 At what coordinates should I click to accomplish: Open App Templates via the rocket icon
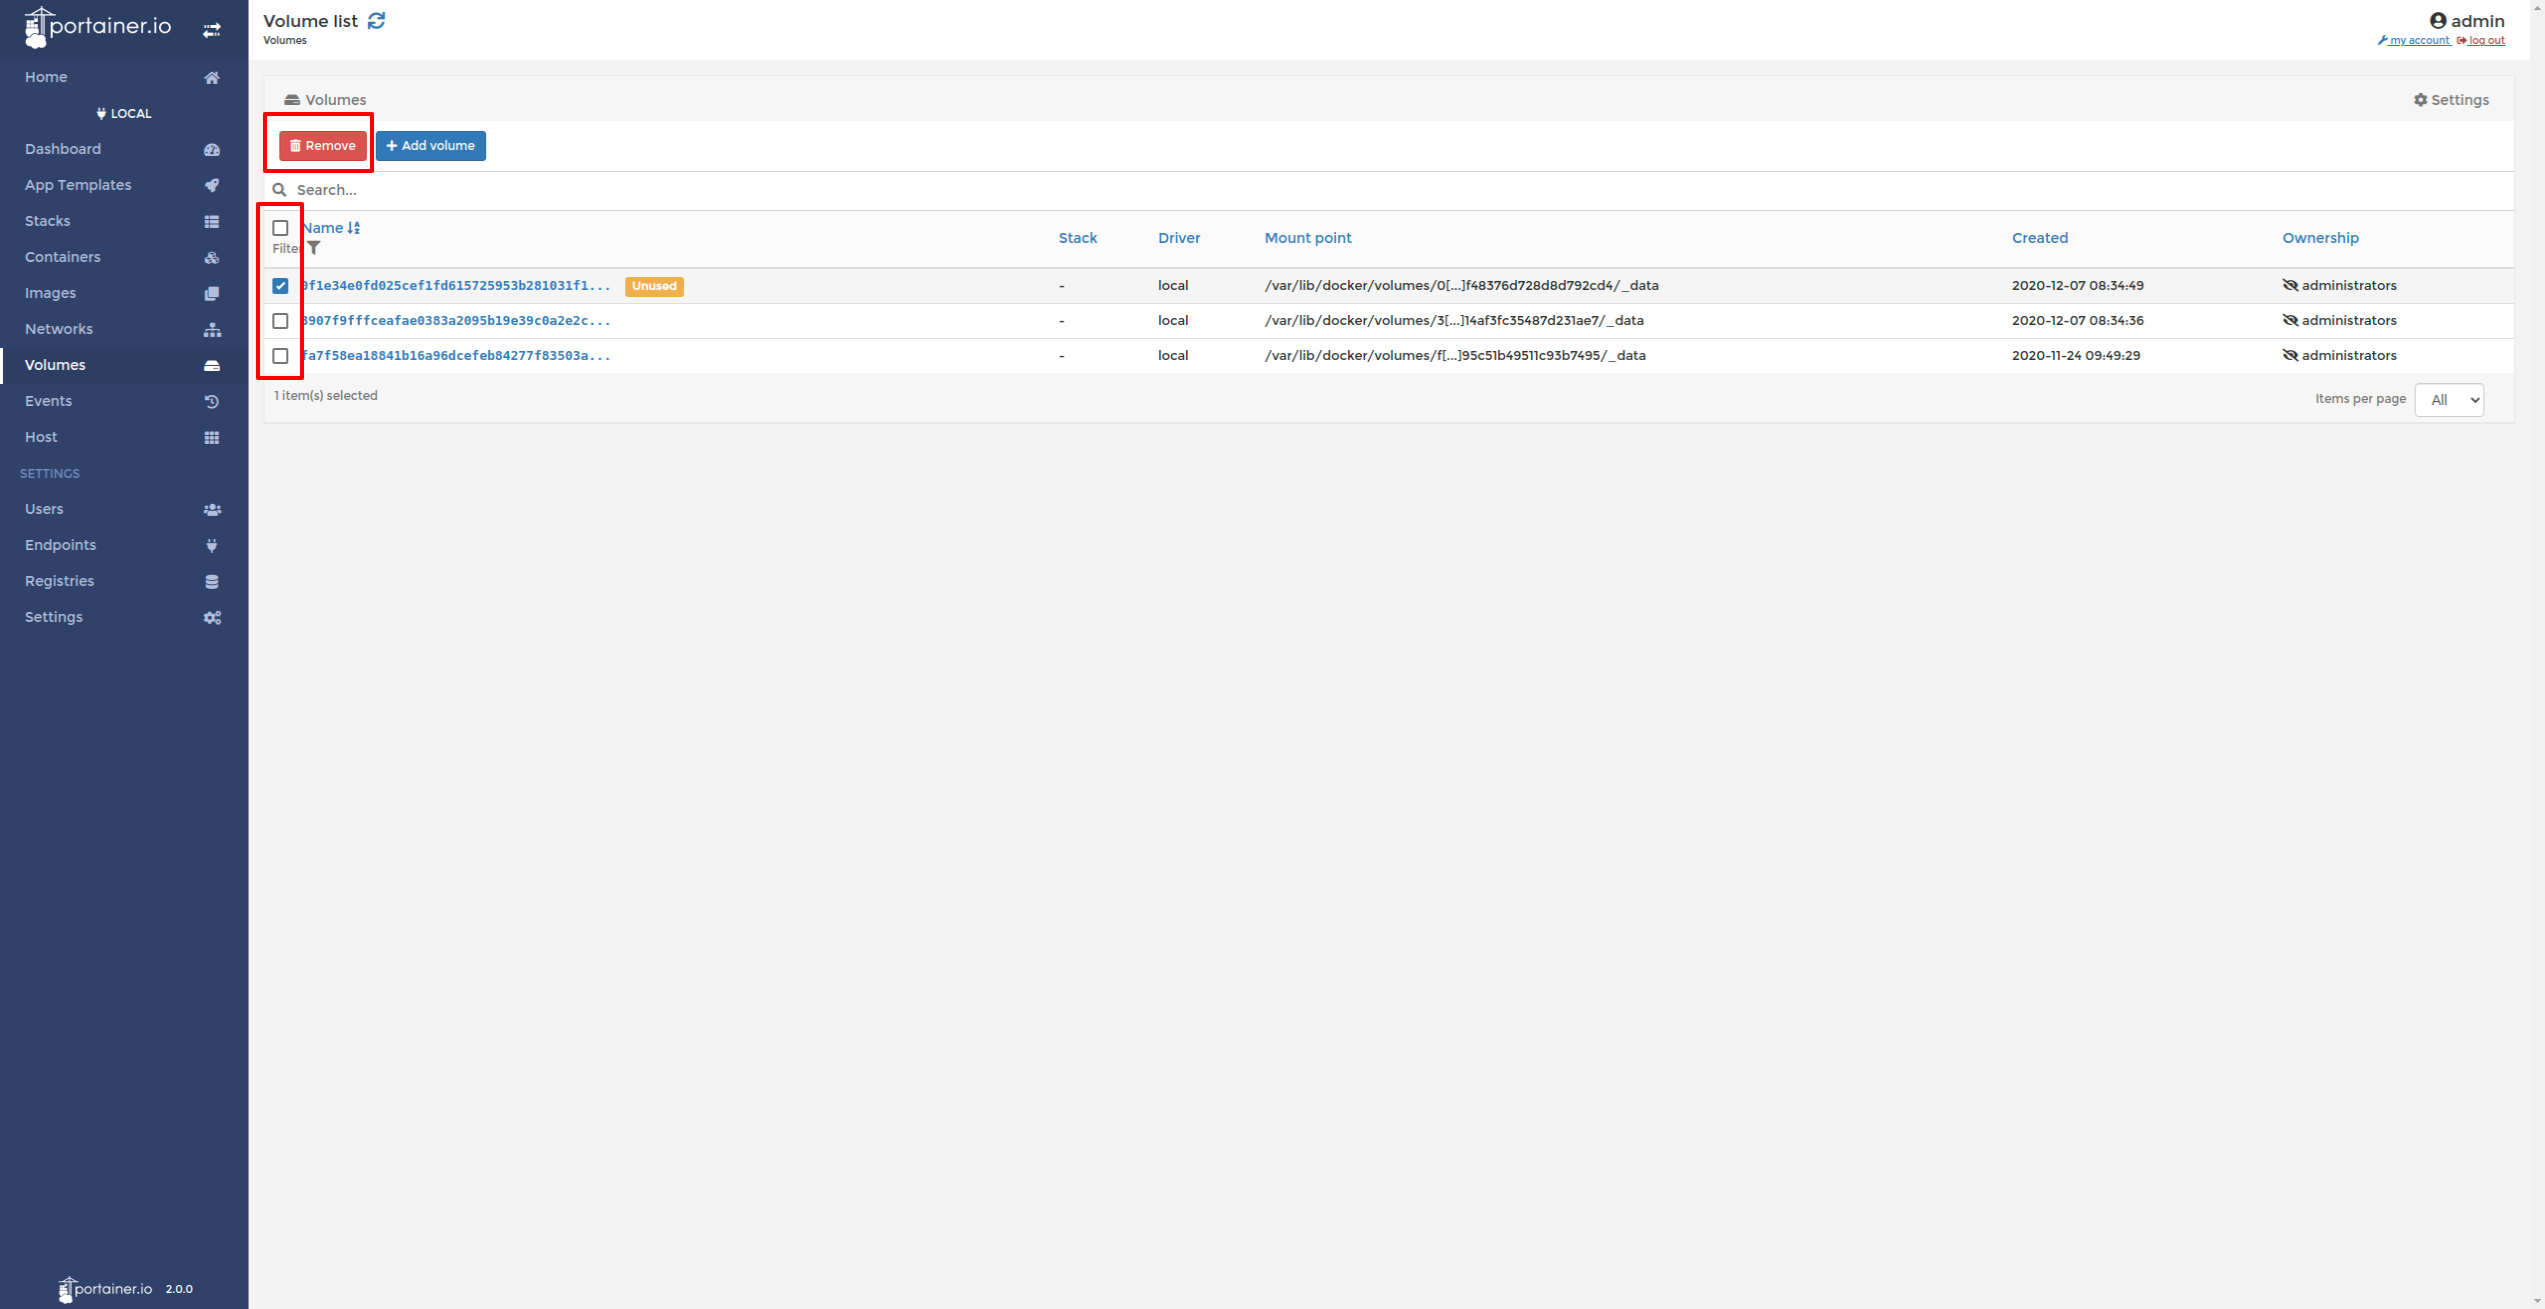pyautogui.click(x=212, y=185)
